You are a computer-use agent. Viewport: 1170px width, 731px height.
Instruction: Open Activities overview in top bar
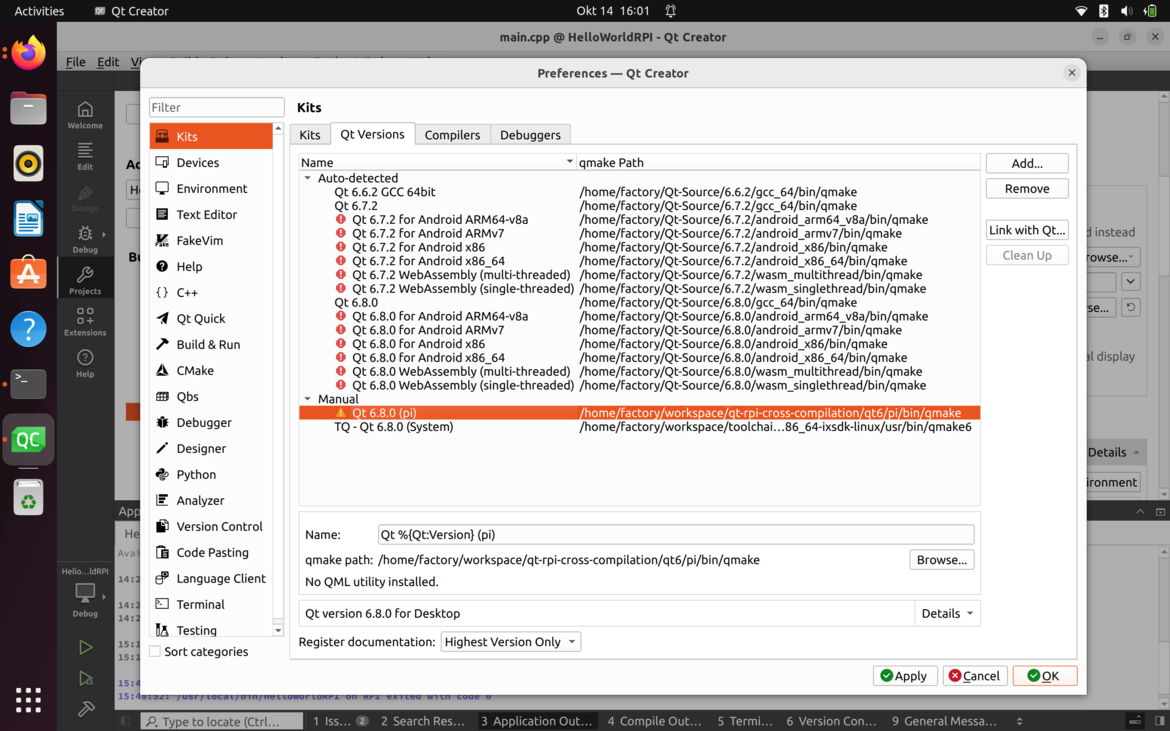[x=39, y=10]
